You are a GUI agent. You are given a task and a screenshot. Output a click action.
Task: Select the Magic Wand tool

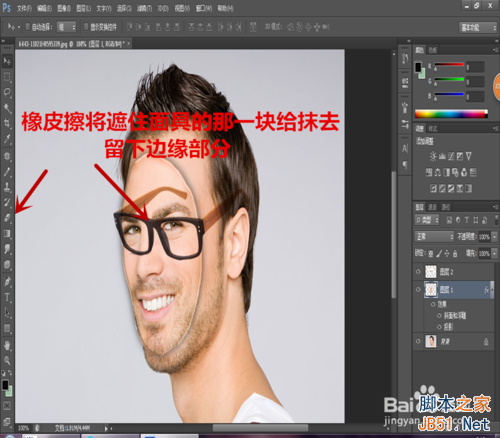(x=7, y=108)
